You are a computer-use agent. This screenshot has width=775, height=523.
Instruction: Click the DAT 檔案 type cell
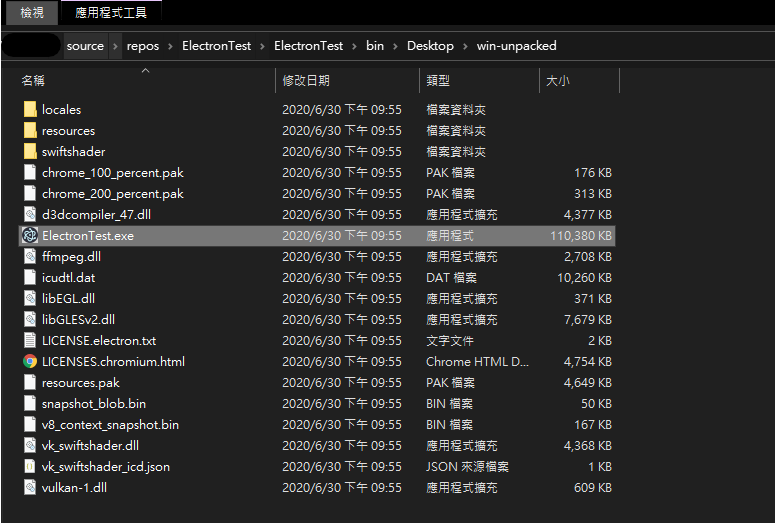[x=452, y=278]
